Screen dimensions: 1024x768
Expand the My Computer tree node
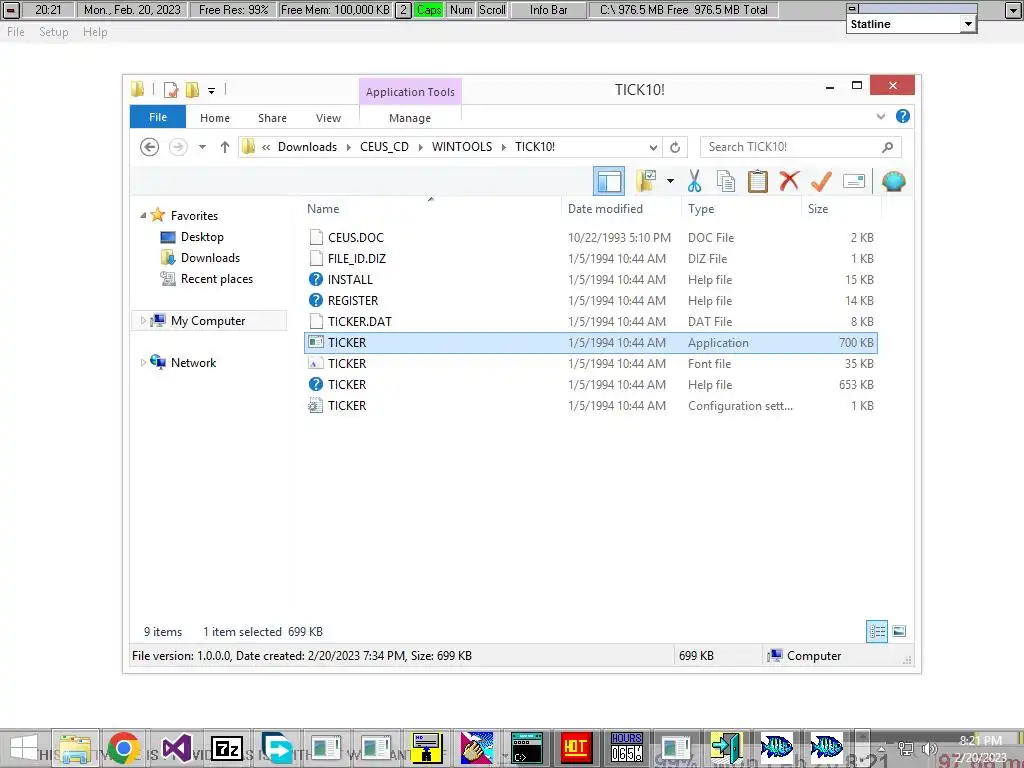pos(143,321)
